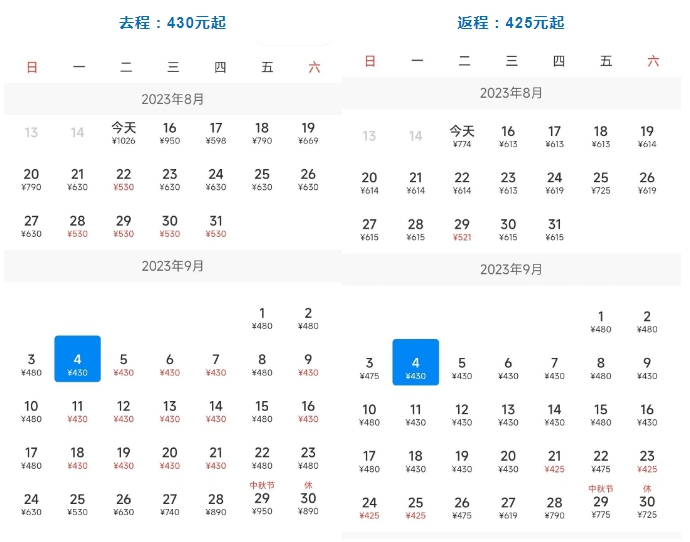Choose September 28 at ¥790 for return
The height and width of the screenshot is (542, 690).
click(554, 508)
